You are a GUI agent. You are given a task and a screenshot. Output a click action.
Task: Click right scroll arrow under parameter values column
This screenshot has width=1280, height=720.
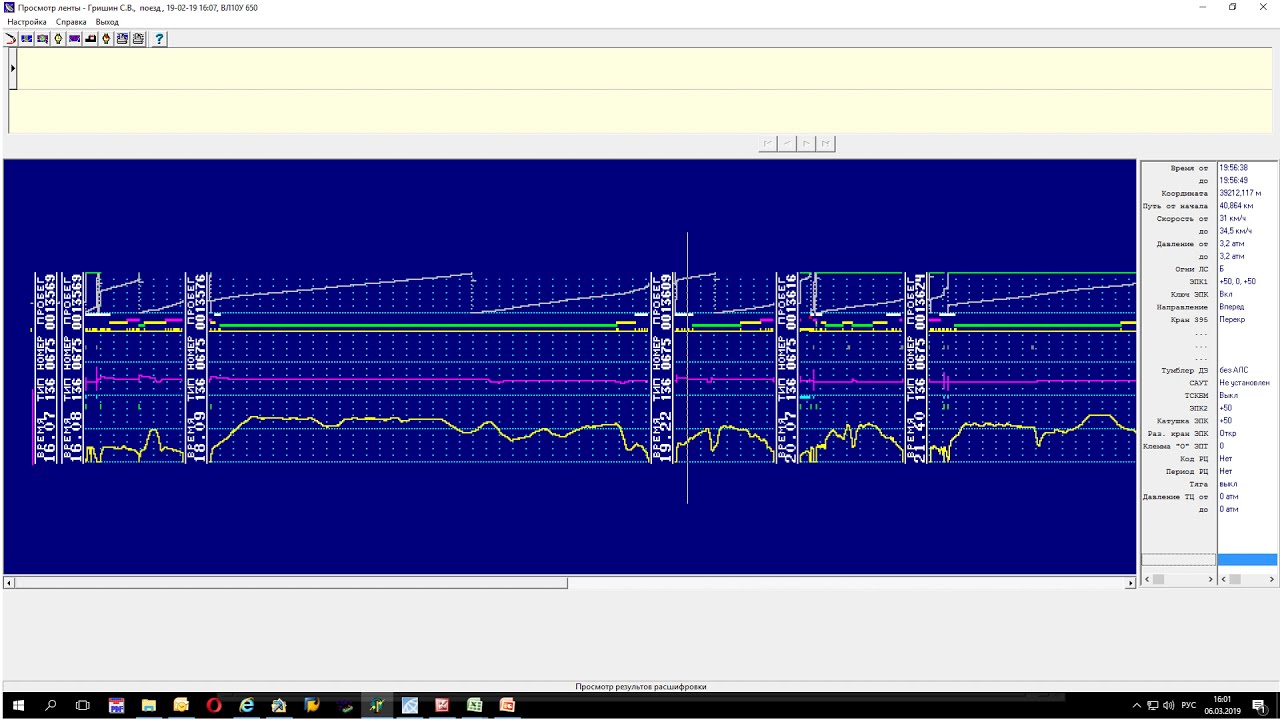pyautogui.click(x=1272, y=579)
